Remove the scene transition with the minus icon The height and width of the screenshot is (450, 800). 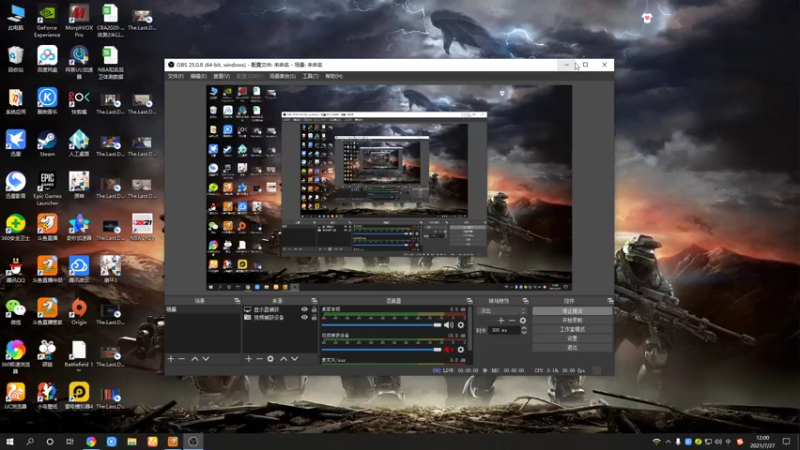pyautogui.click(x=512, y=320)
